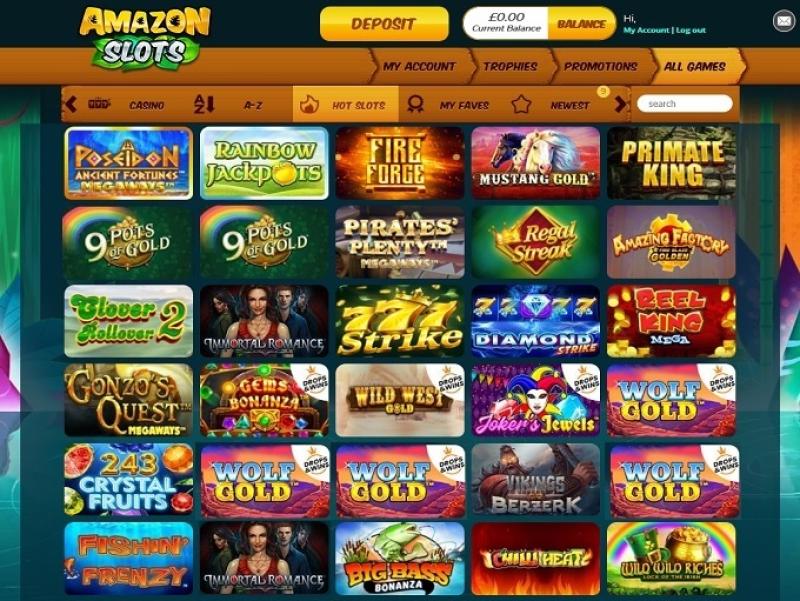Go to Amazon Slots logo home
Image resolution: width=800 pixels, height=601 pixels.
[x=145, y=38]
